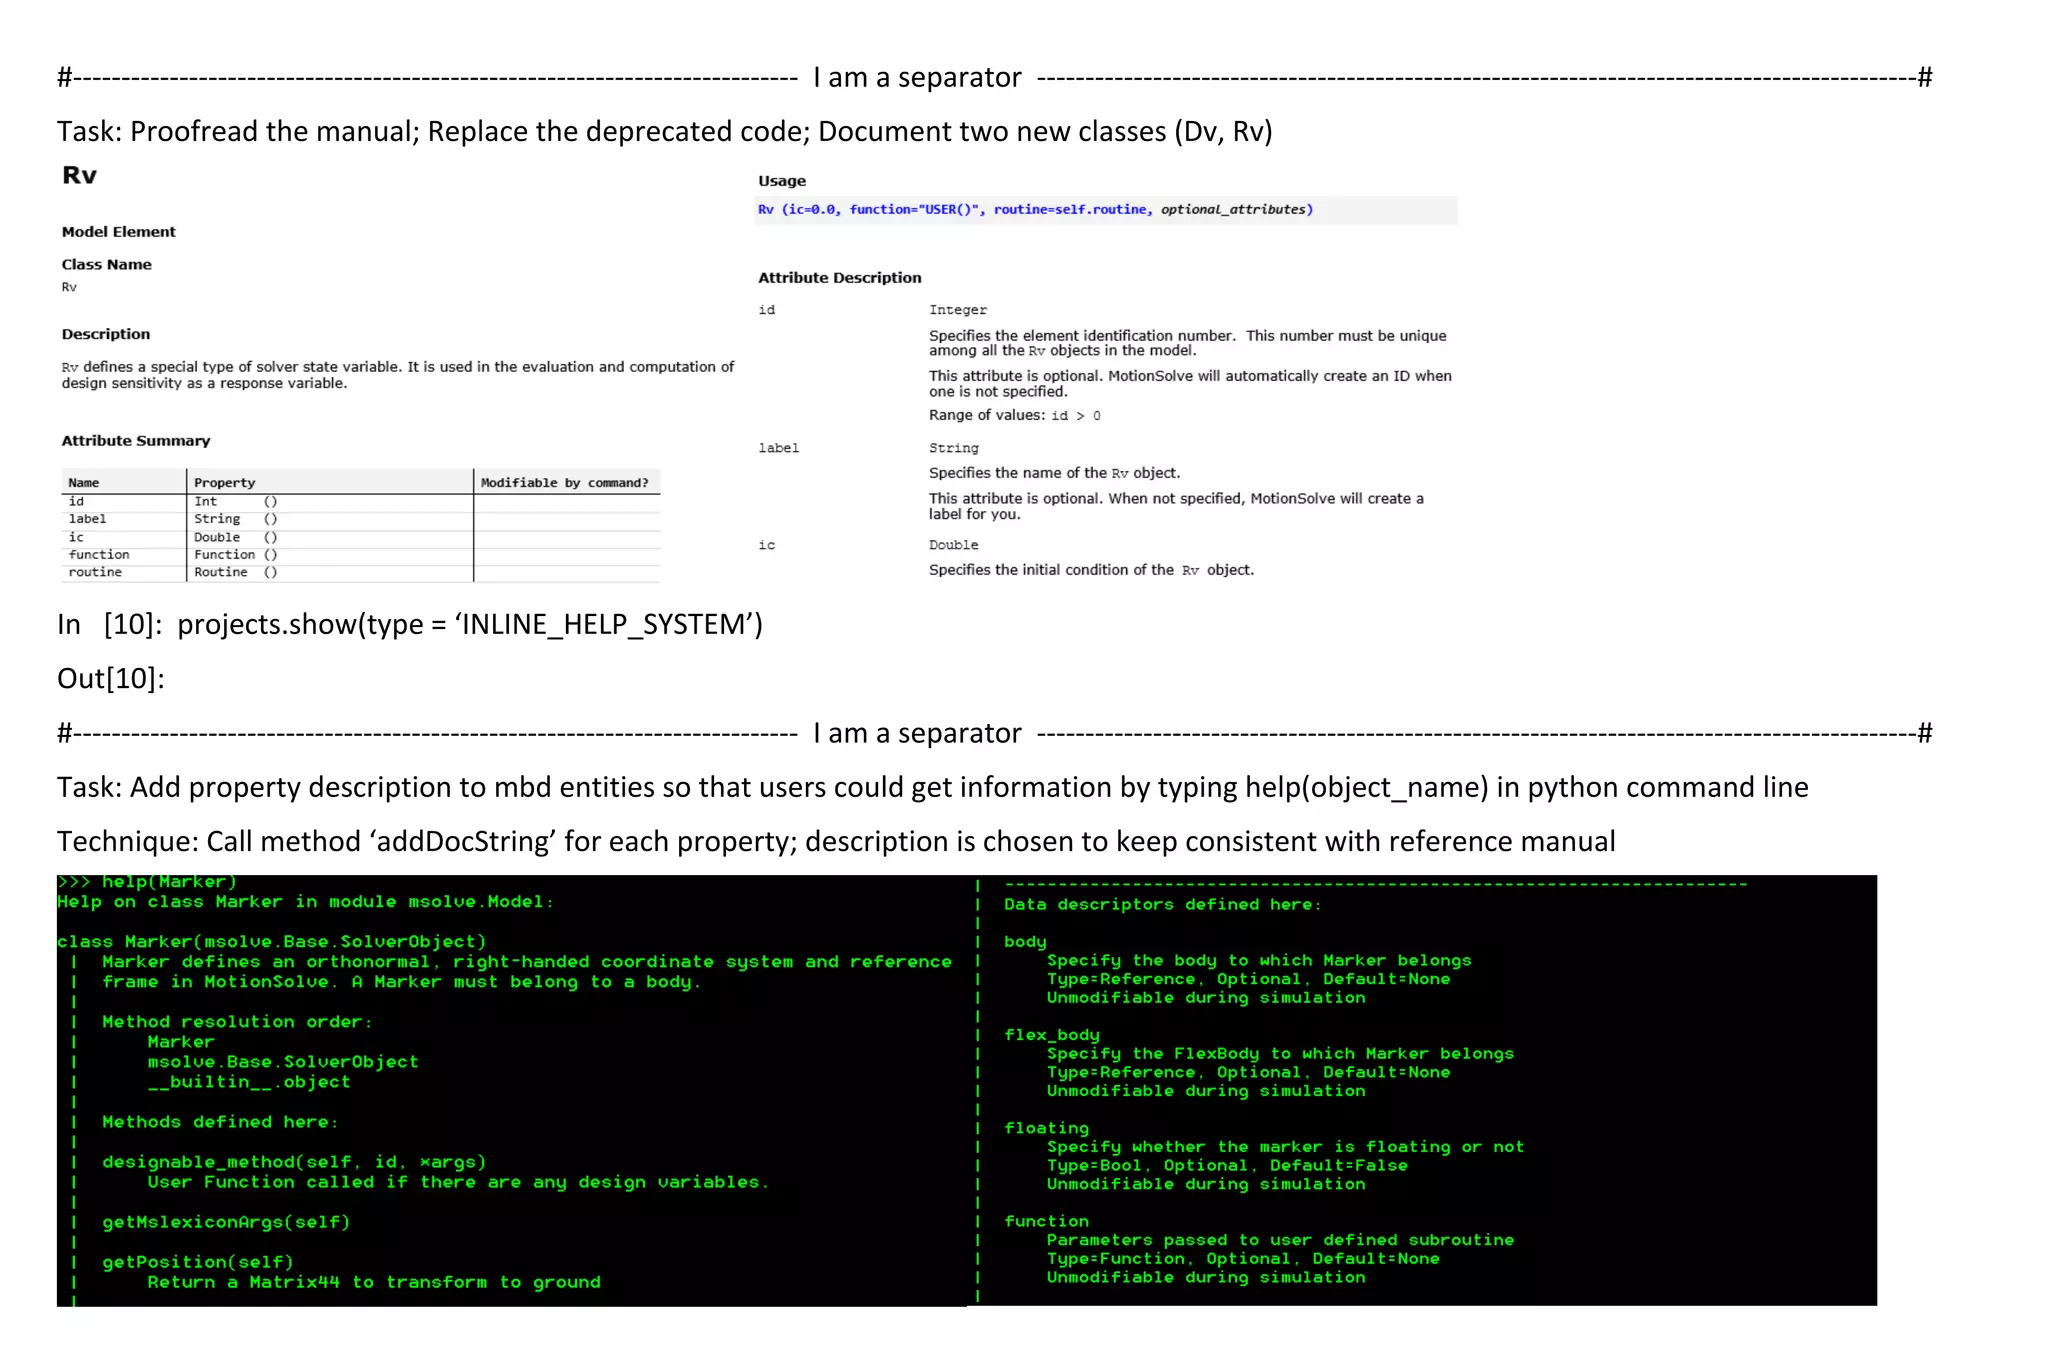Click the Rv usage code line

(1035, 210)
